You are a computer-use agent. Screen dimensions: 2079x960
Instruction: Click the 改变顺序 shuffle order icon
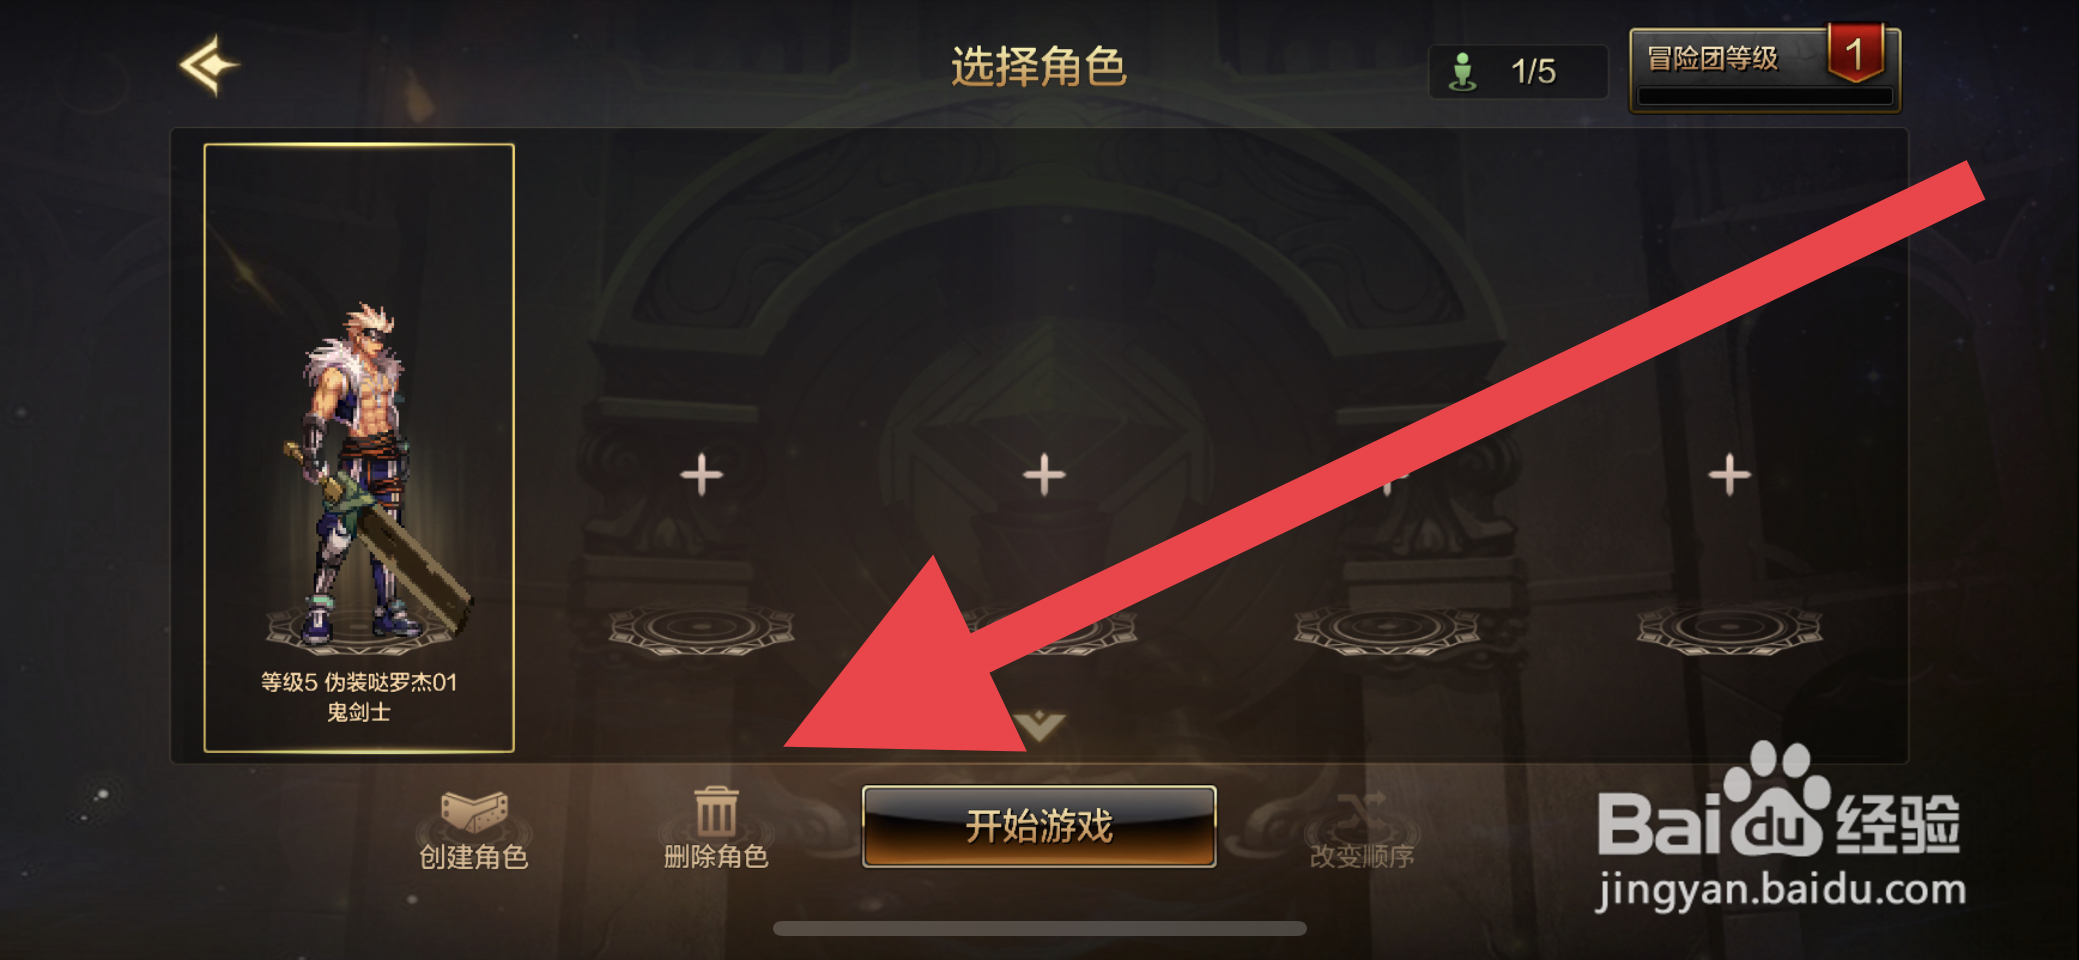pyautogui.click(x=1362, y=812)
